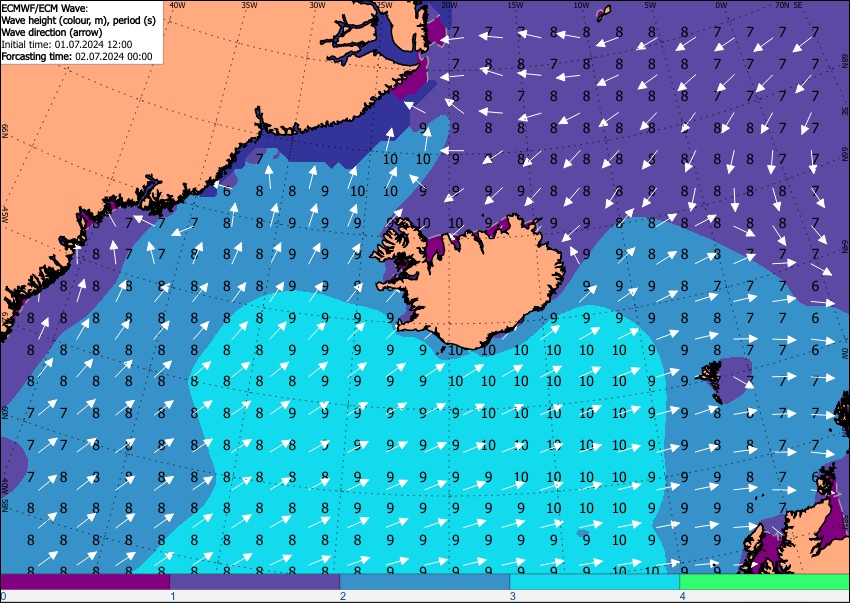Click the purple 0–1 m colour bar segment
The image size is (850, 603).
[x=85, y=581]
